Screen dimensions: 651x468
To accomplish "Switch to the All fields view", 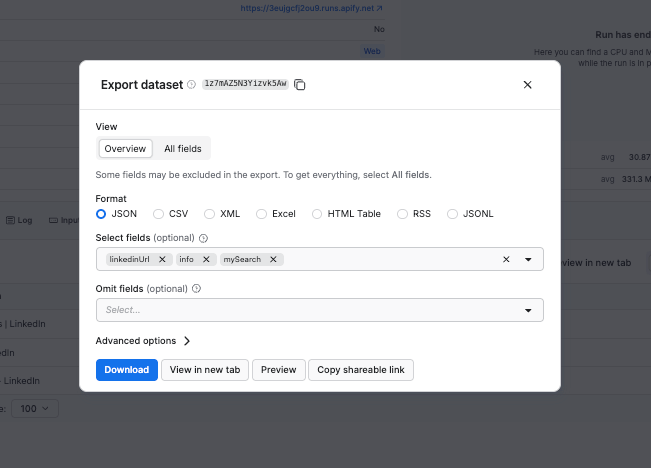I will coord(183,149).
